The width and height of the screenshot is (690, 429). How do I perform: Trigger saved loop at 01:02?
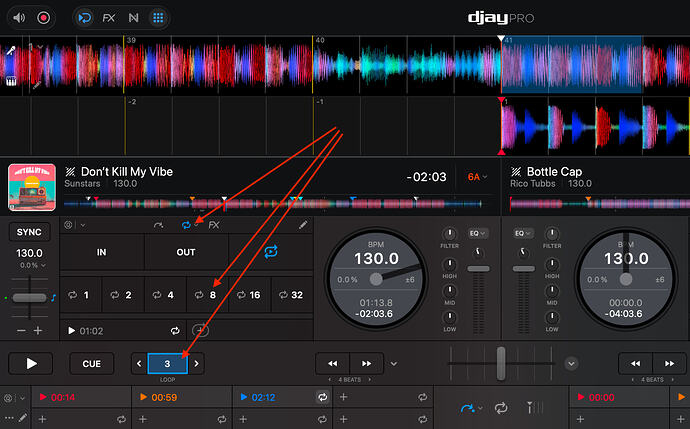86,331
